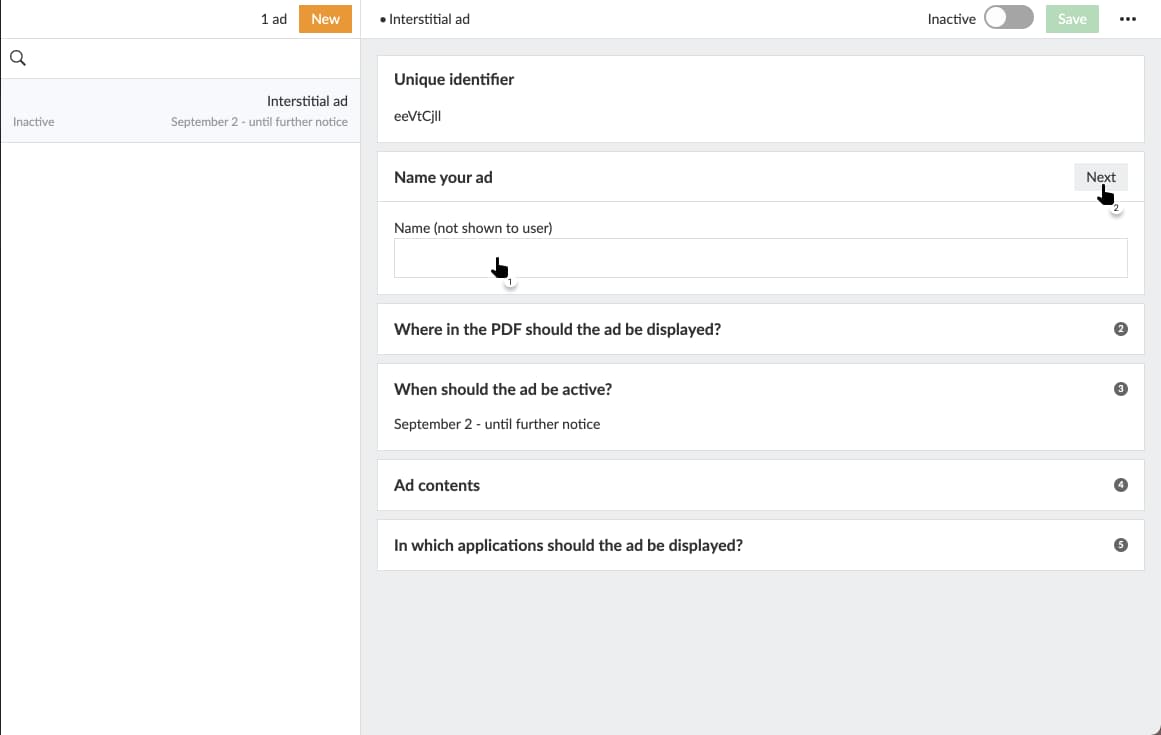Viewport: 1161px width, 735px height.
Task: Click the step 4 number badge
Action: point(1120,485)
